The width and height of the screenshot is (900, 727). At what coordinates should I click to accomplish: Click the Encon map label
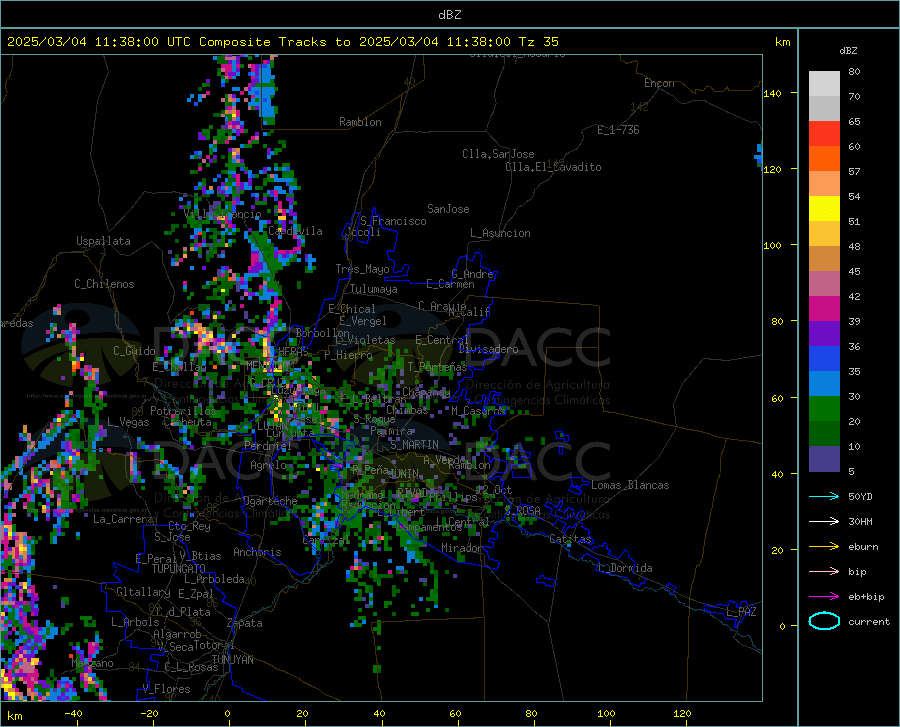click(x=659, y=83)
